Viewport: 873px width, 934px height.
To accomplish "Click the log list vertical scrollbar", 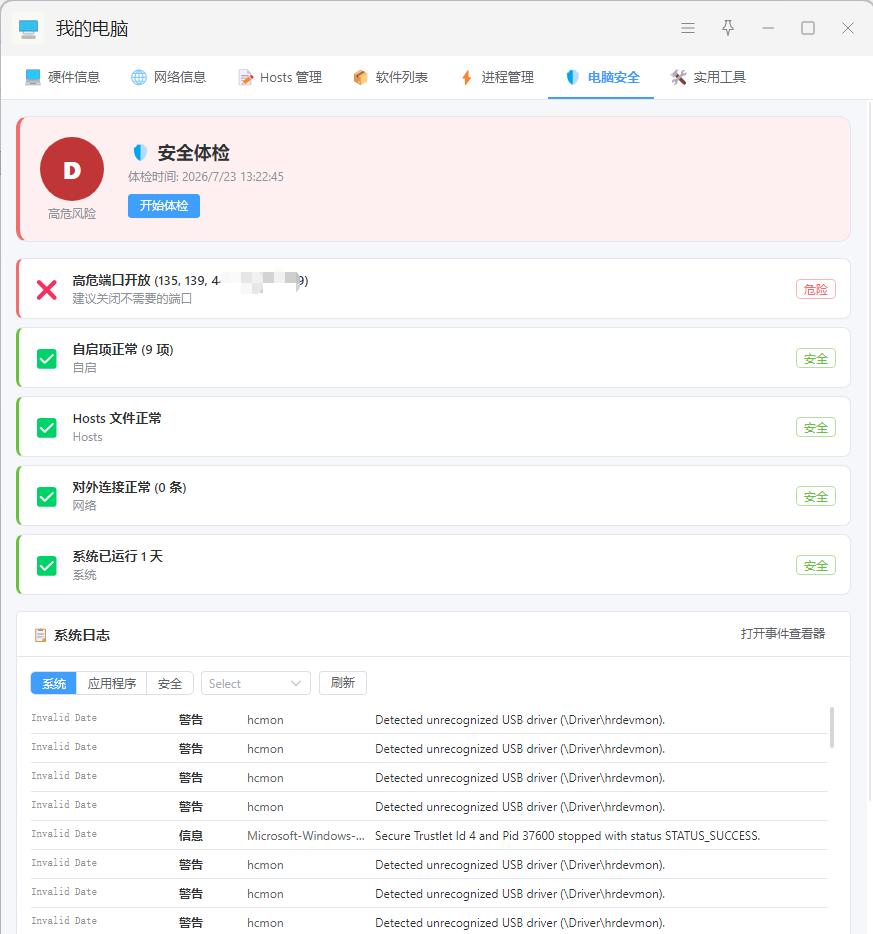I will click(x=832, y=727).
